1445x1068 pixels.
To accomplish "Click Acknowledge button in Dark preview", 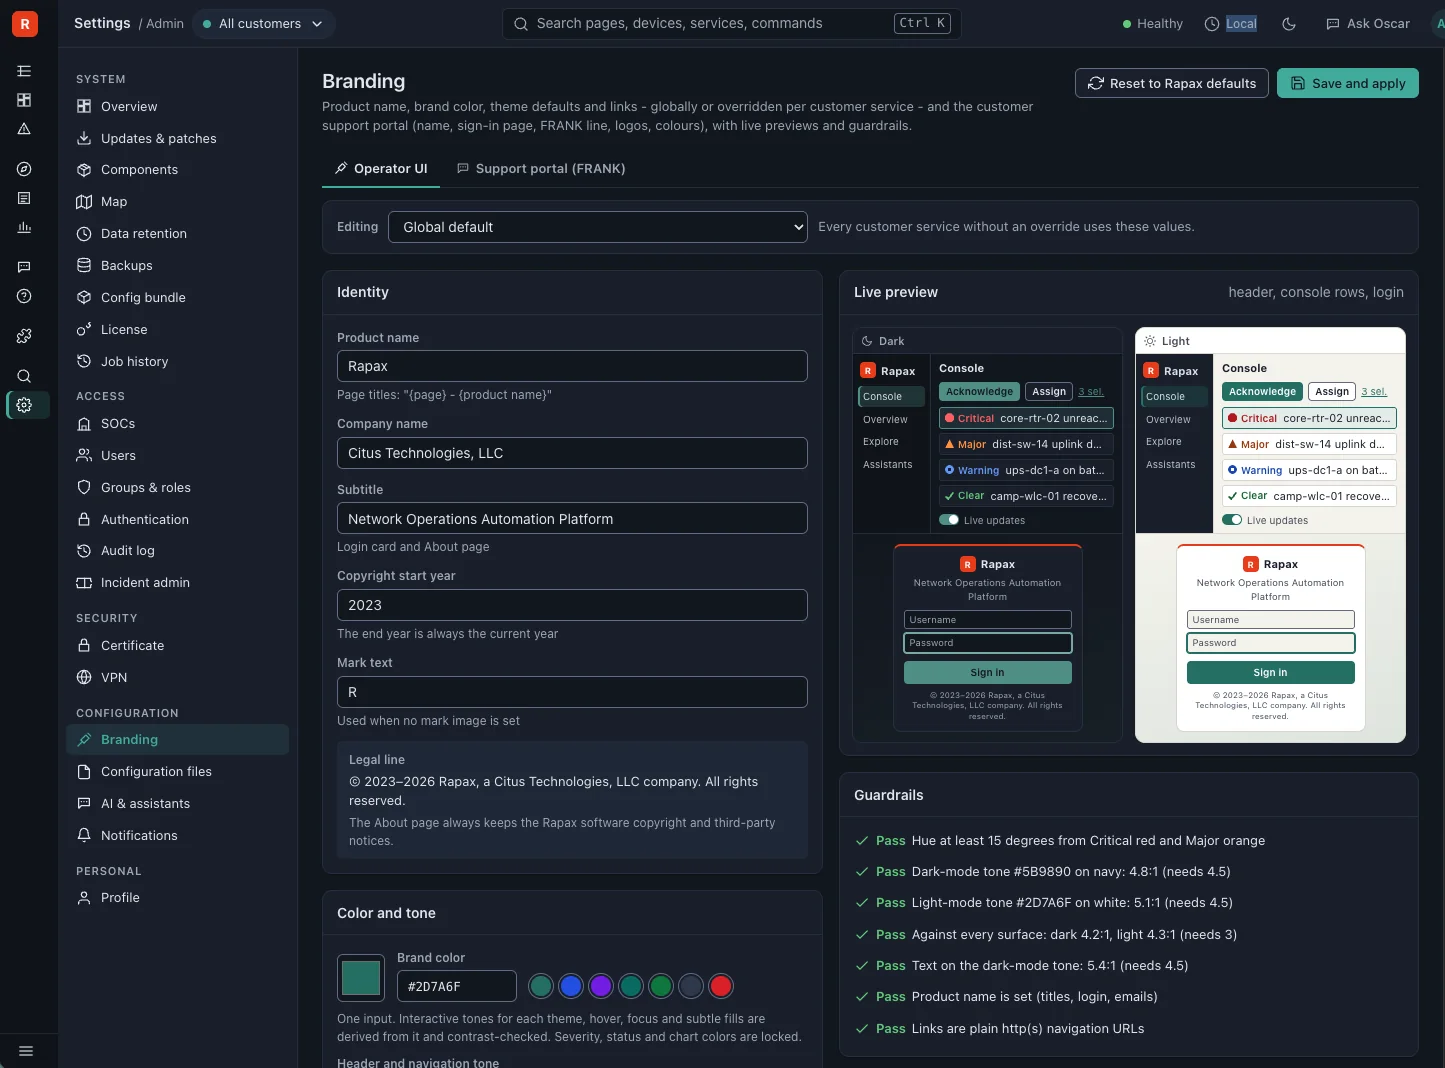I will click(979, 392).
